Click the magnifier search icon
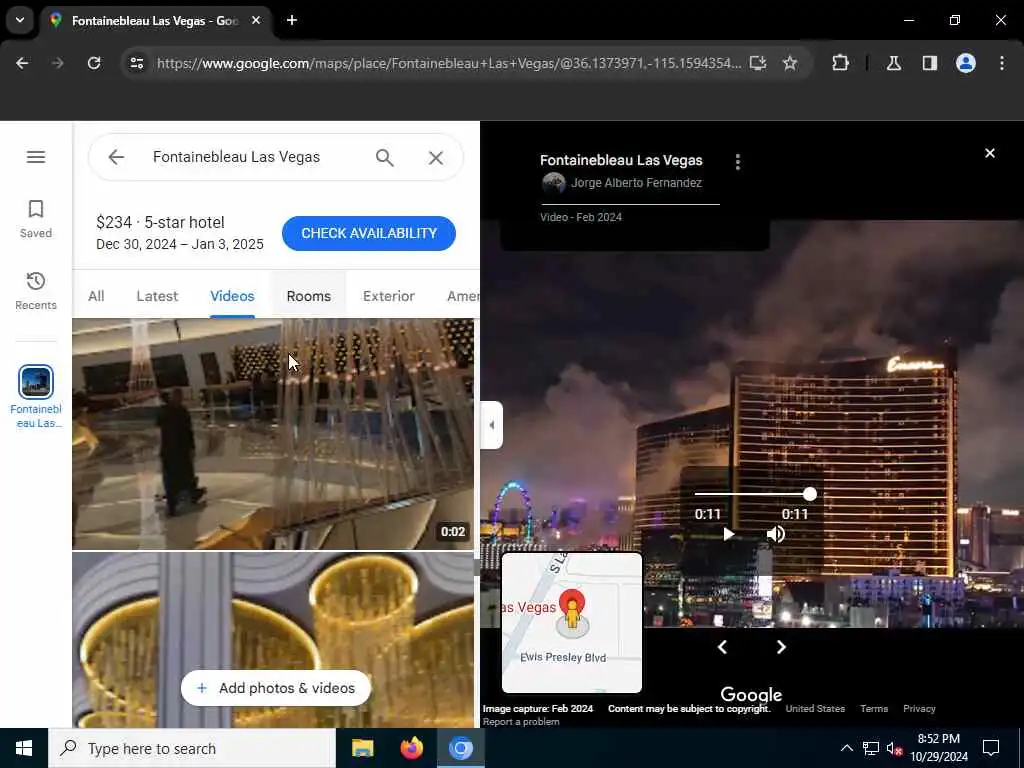The image size is (1024, 768). coord(385,157)
